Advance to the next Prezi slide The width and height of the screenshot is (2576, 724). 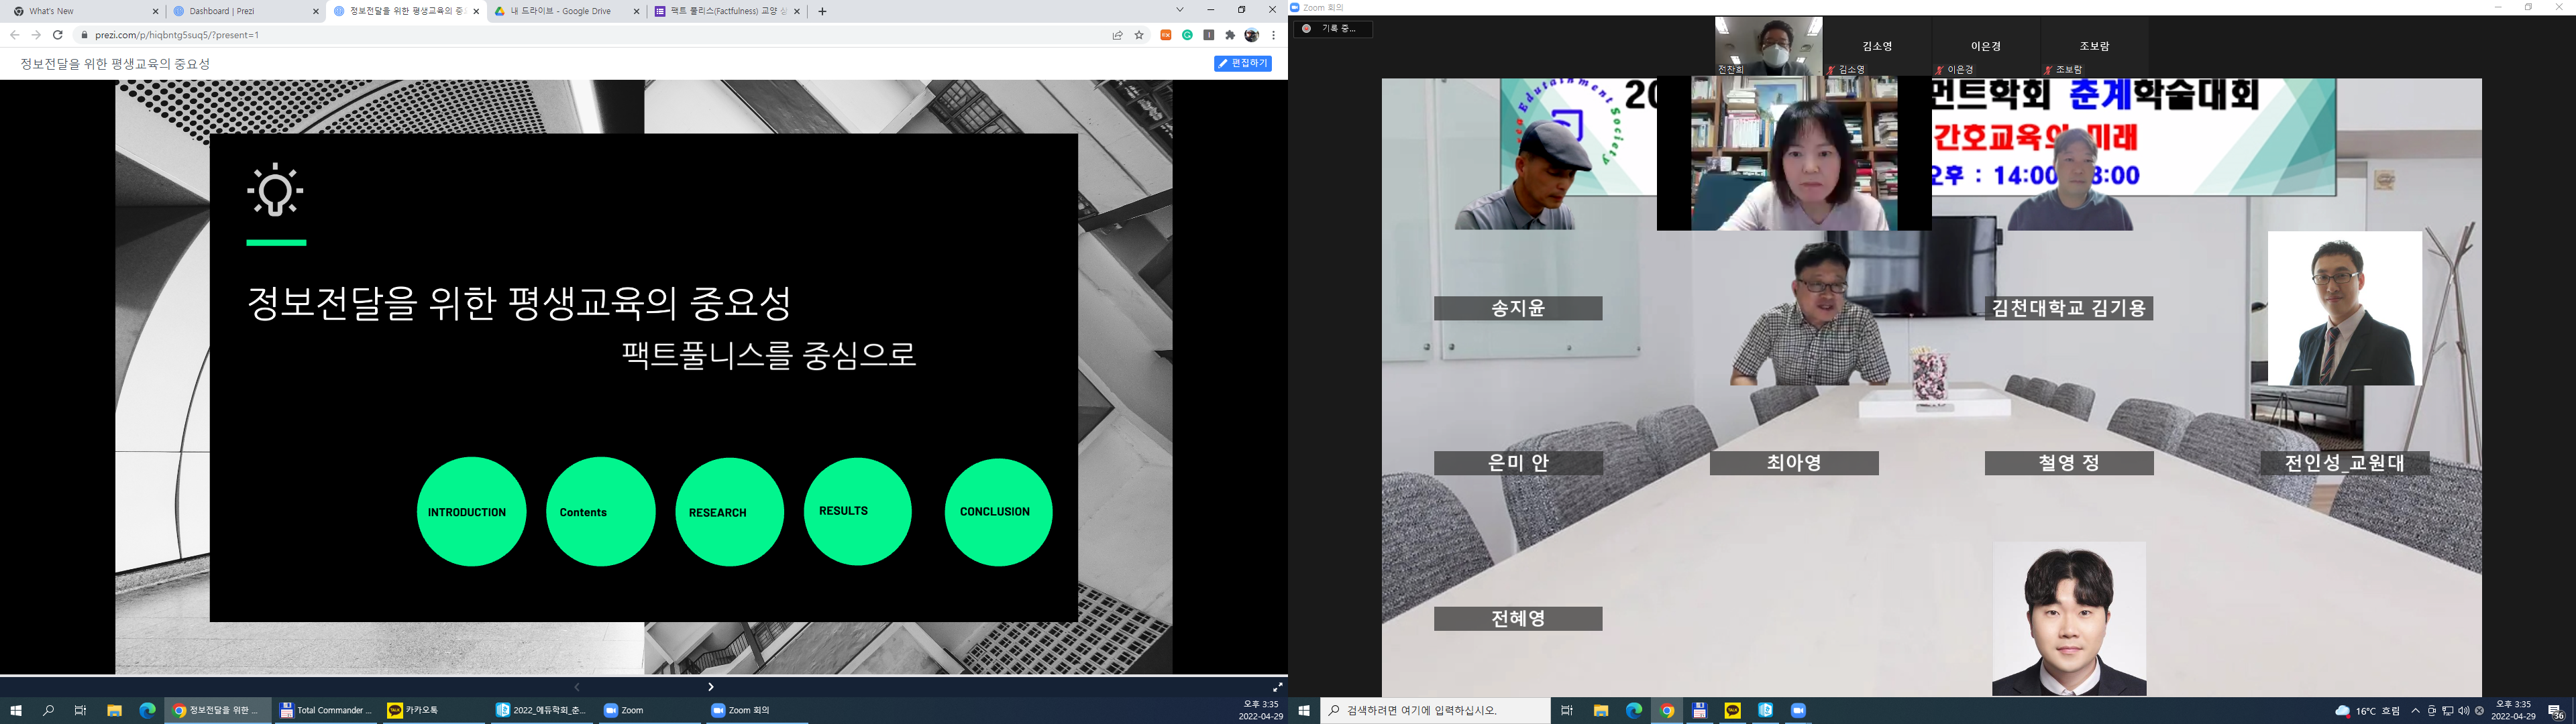coord(710,687)
